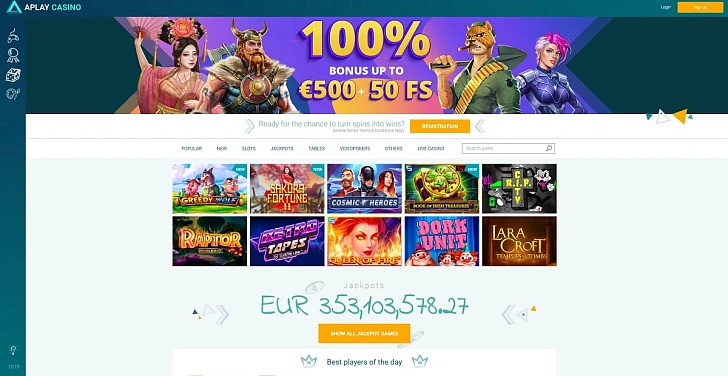Launch the Lara Croft Temples and Tombs game
This screenshot has height=376, width=728.
pyautogui.click(x=519, y=241)
